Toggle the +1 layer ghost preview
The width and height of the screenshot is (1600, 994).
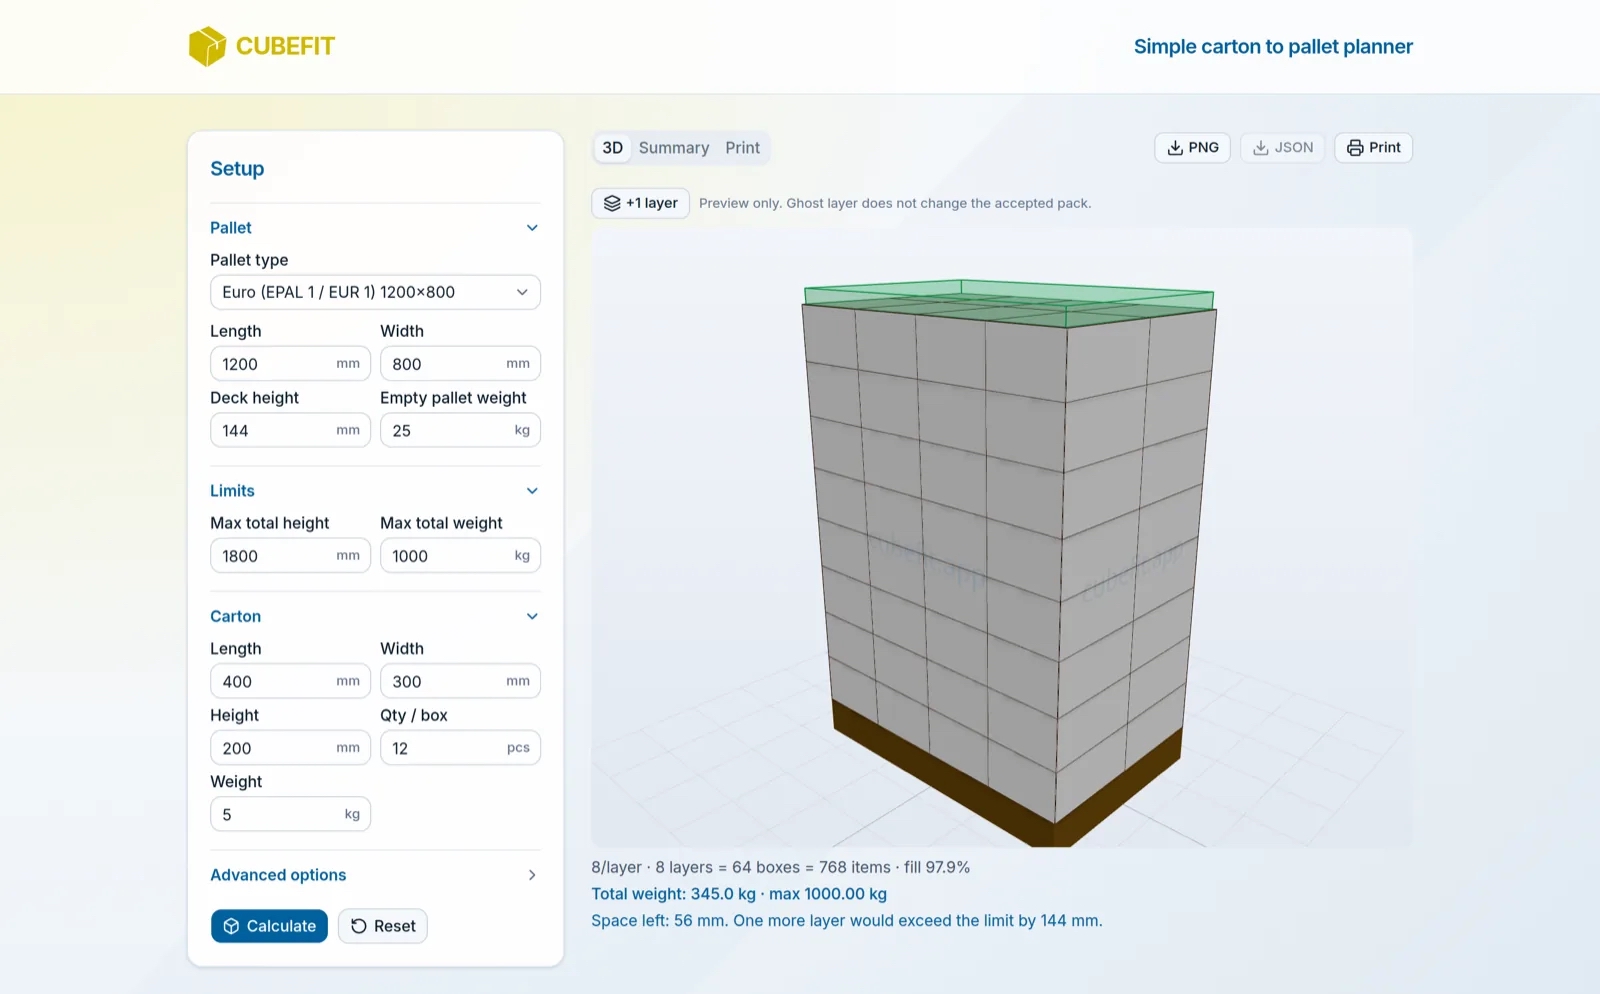click(641, 203)
